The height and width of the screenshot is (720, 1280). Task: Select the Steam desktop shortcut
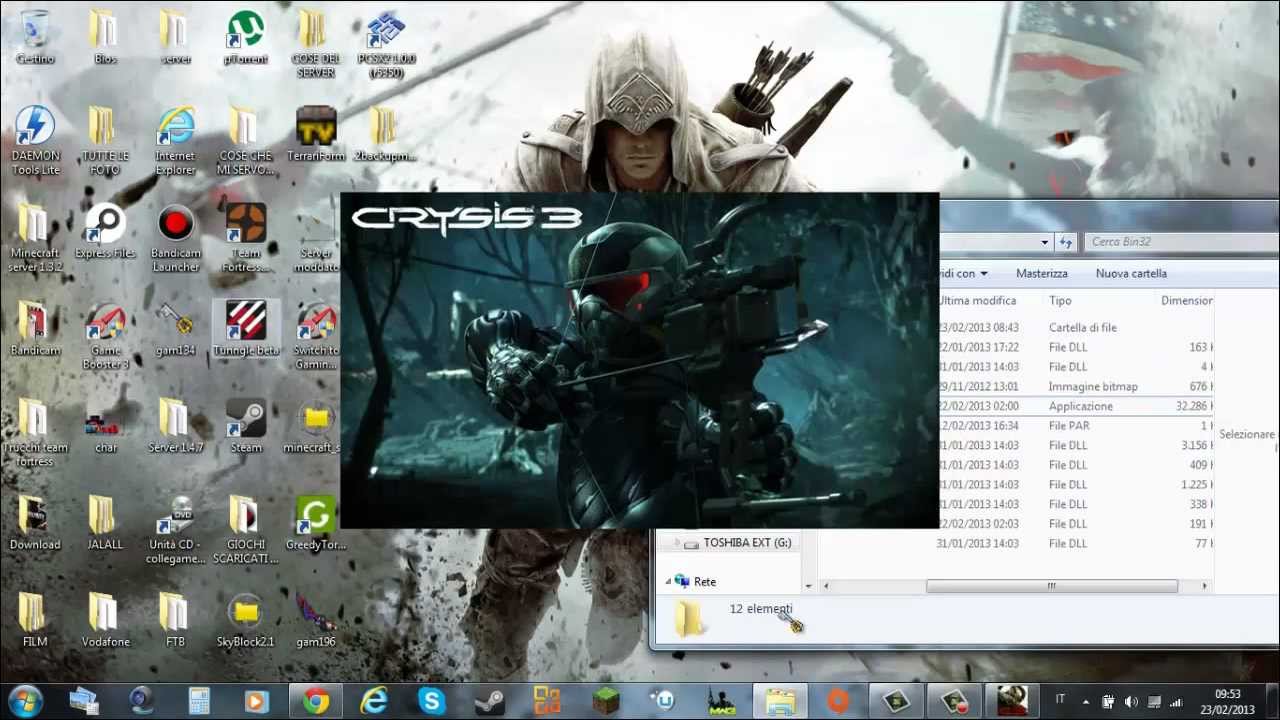[x=245, y=425]
